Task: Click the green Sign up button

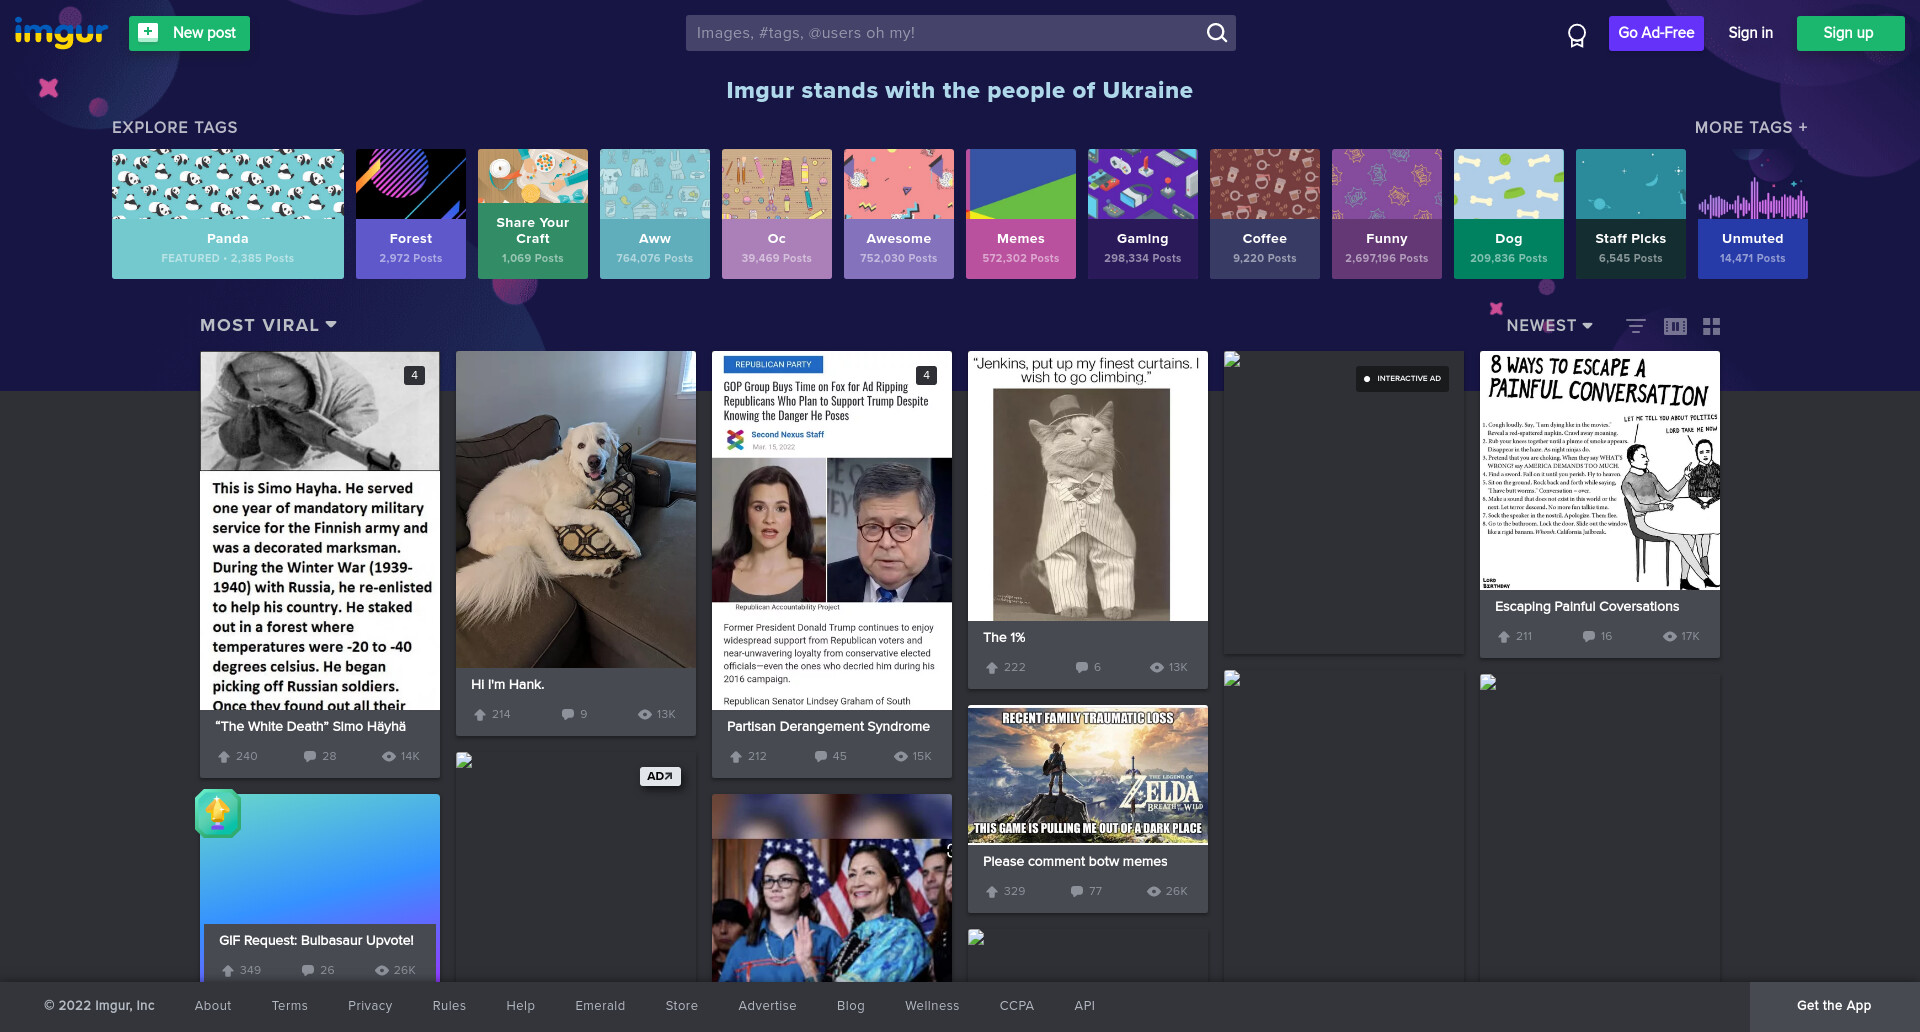Action: coord(1850,33)
